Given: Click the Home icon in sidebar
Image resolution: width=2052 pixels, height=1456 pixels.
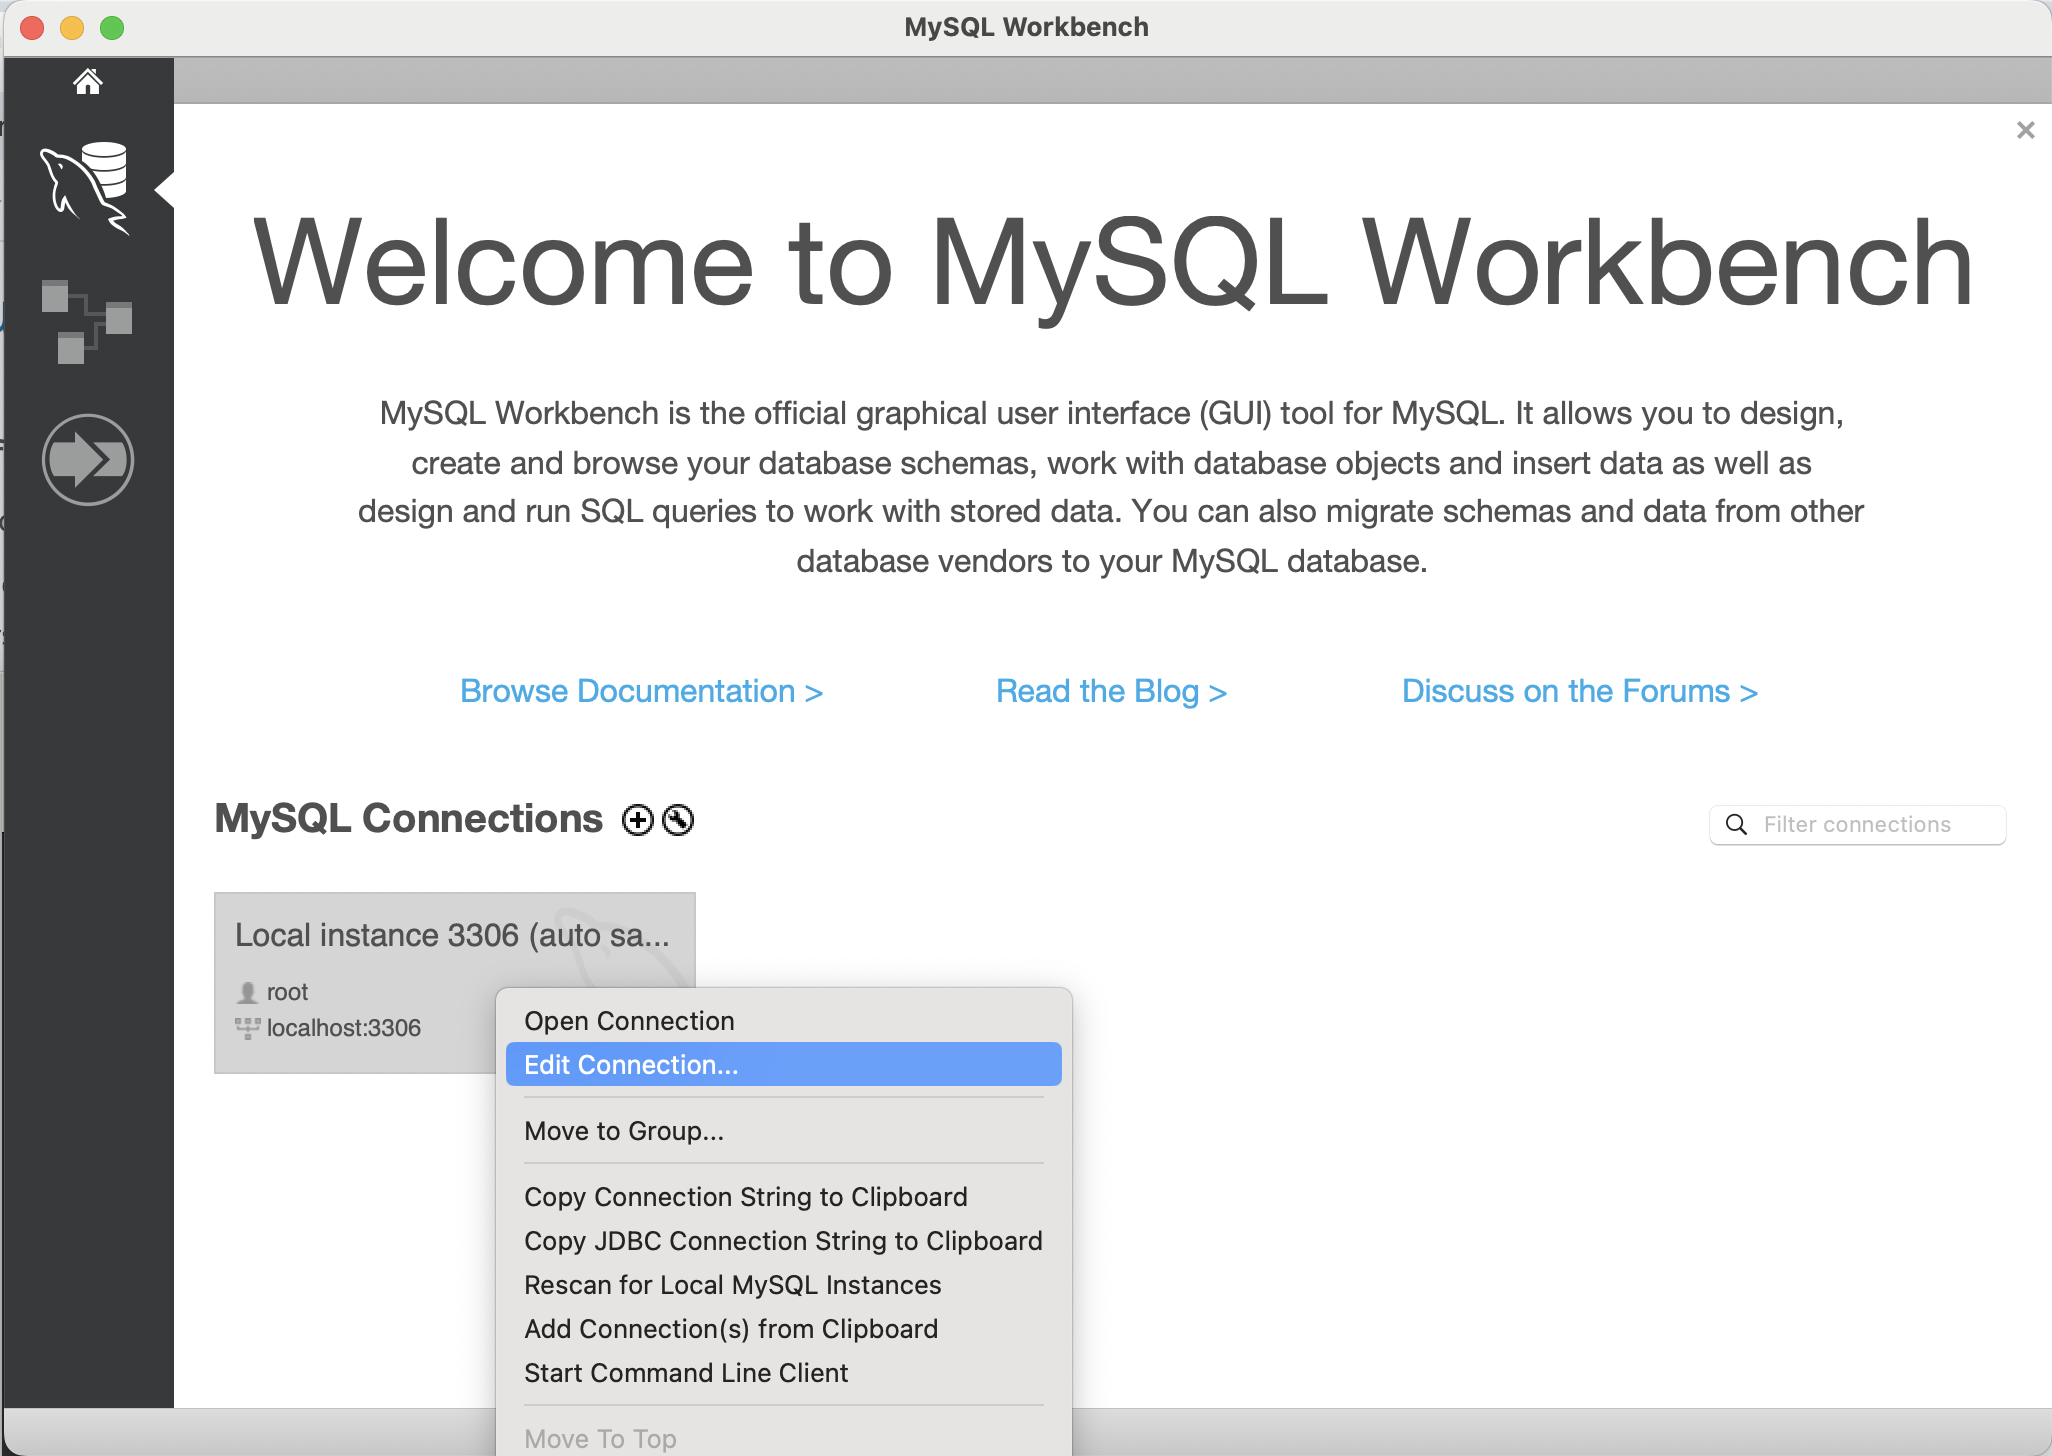Looking at the screenshot, I should point(88,82).
